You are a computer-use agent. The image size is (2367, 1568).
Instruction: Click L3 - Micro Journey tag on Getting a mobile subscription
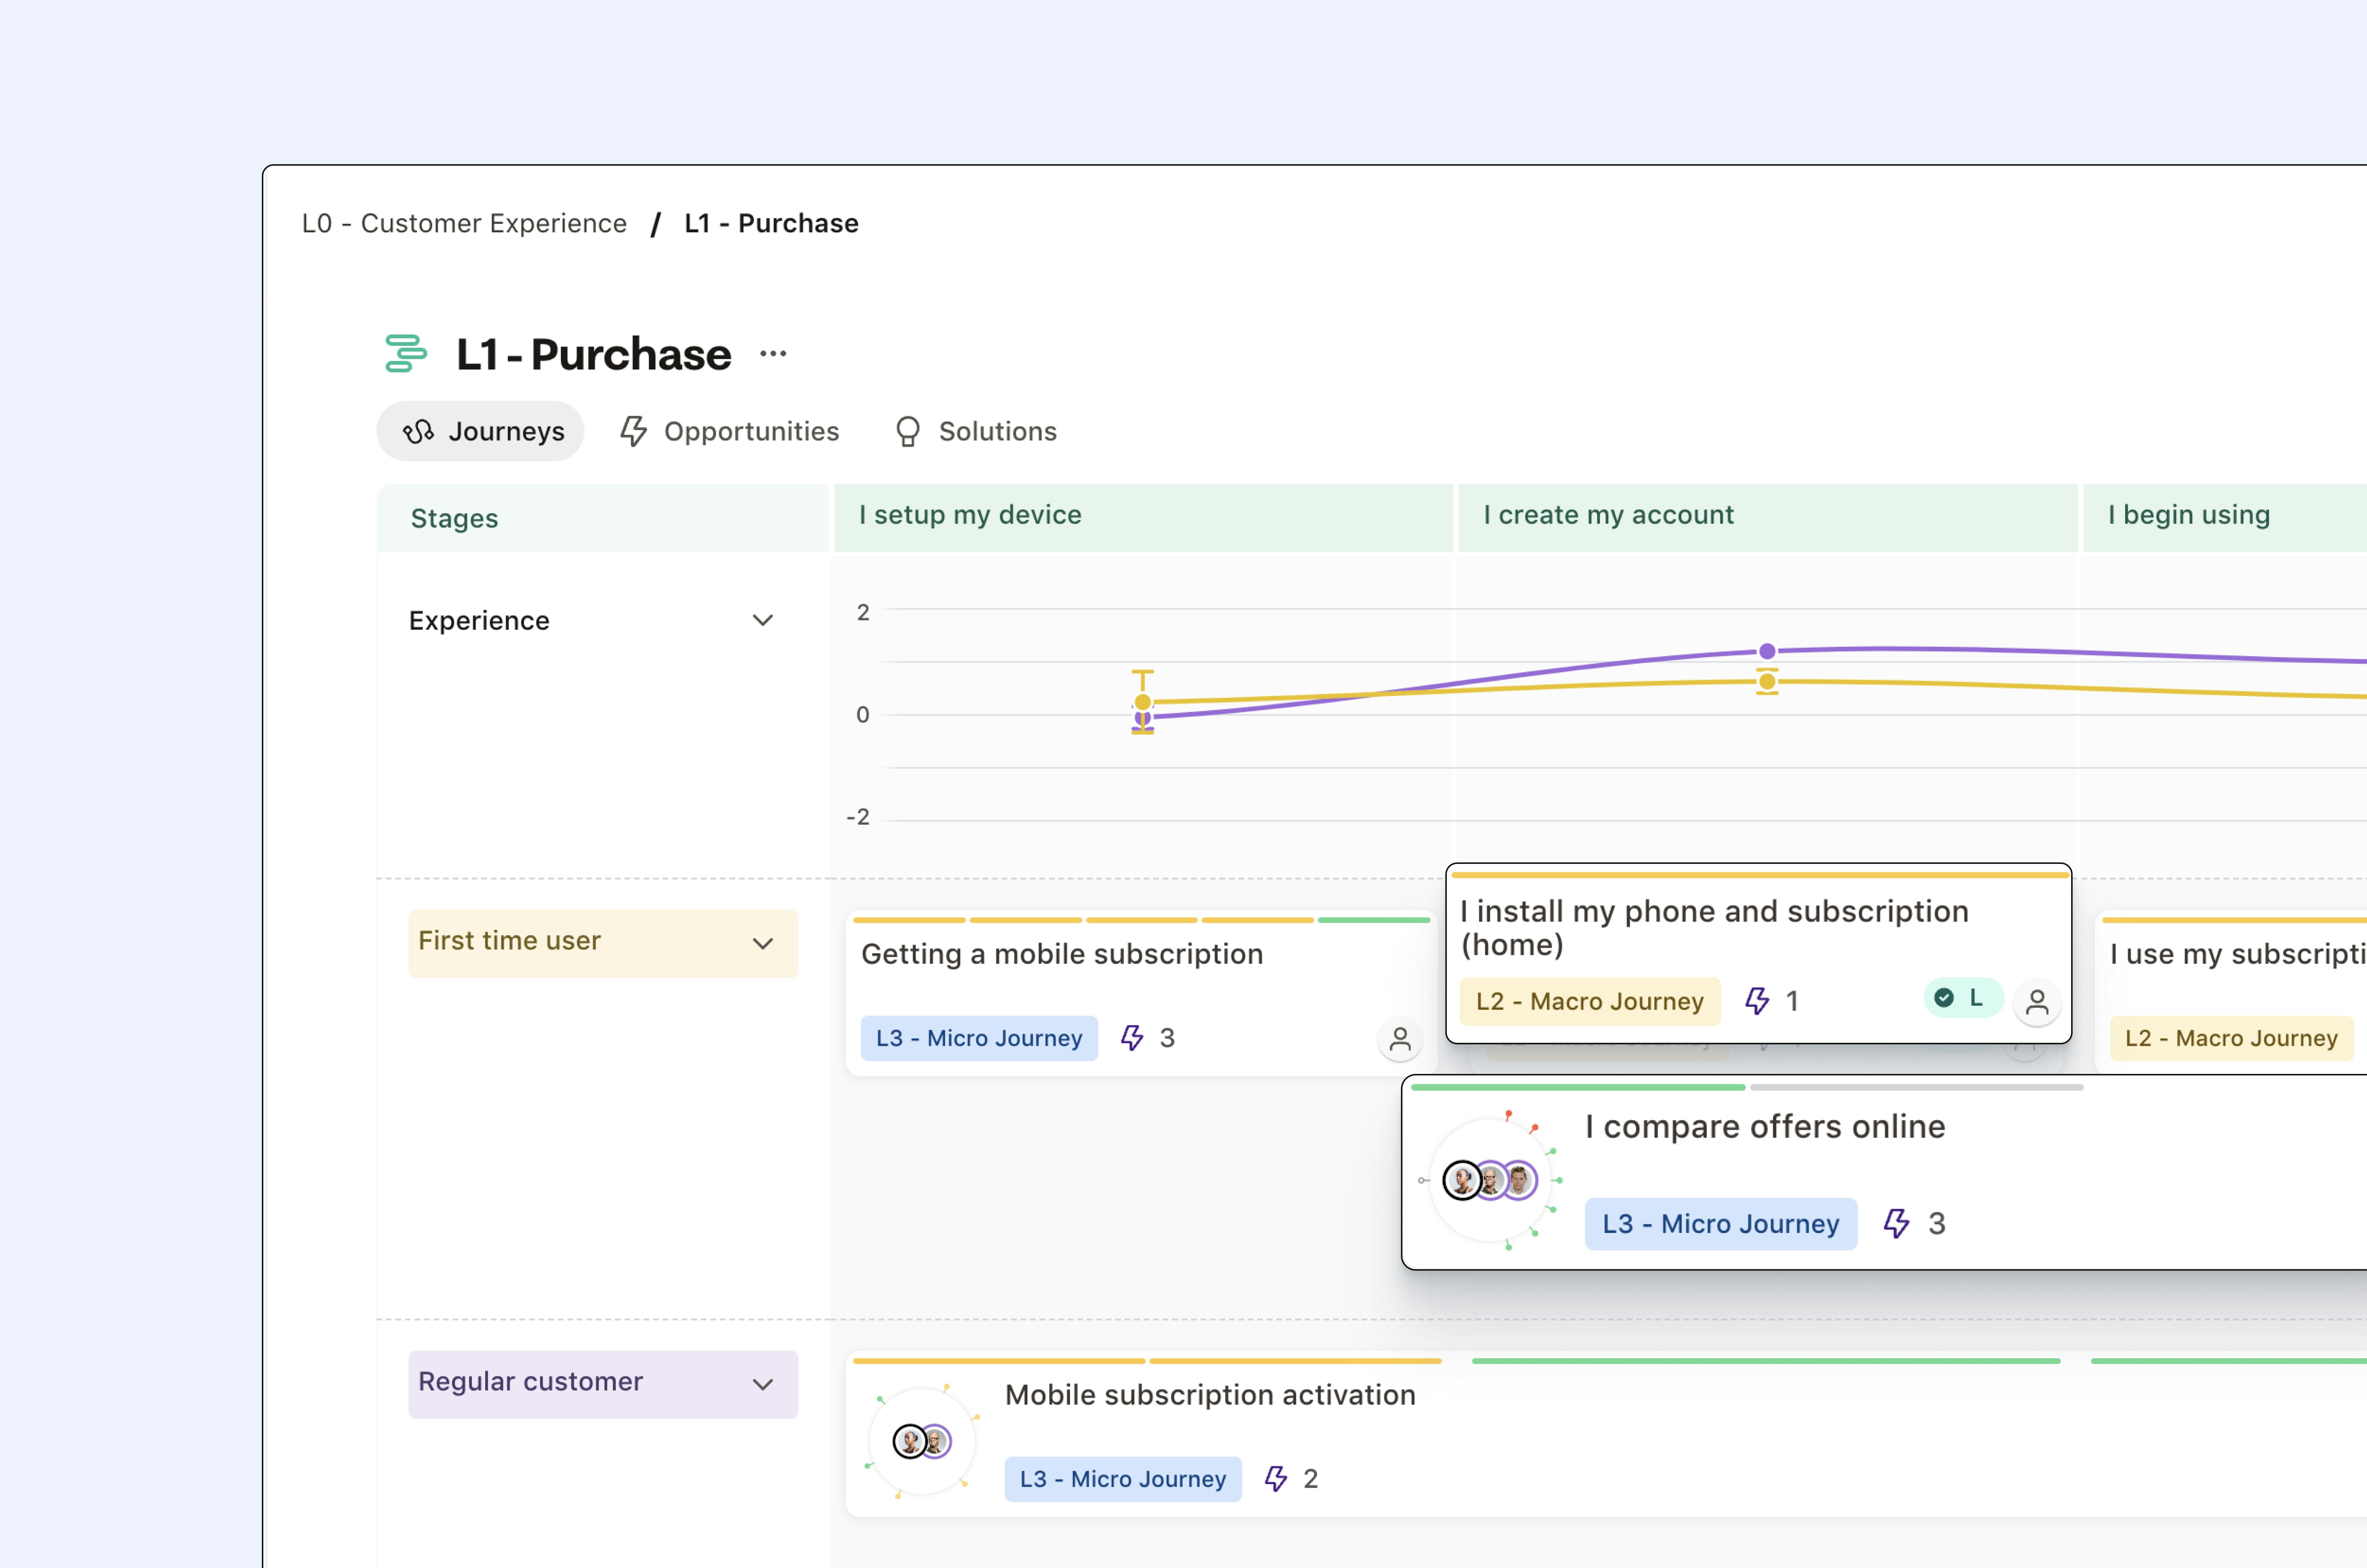[979, 1038]
